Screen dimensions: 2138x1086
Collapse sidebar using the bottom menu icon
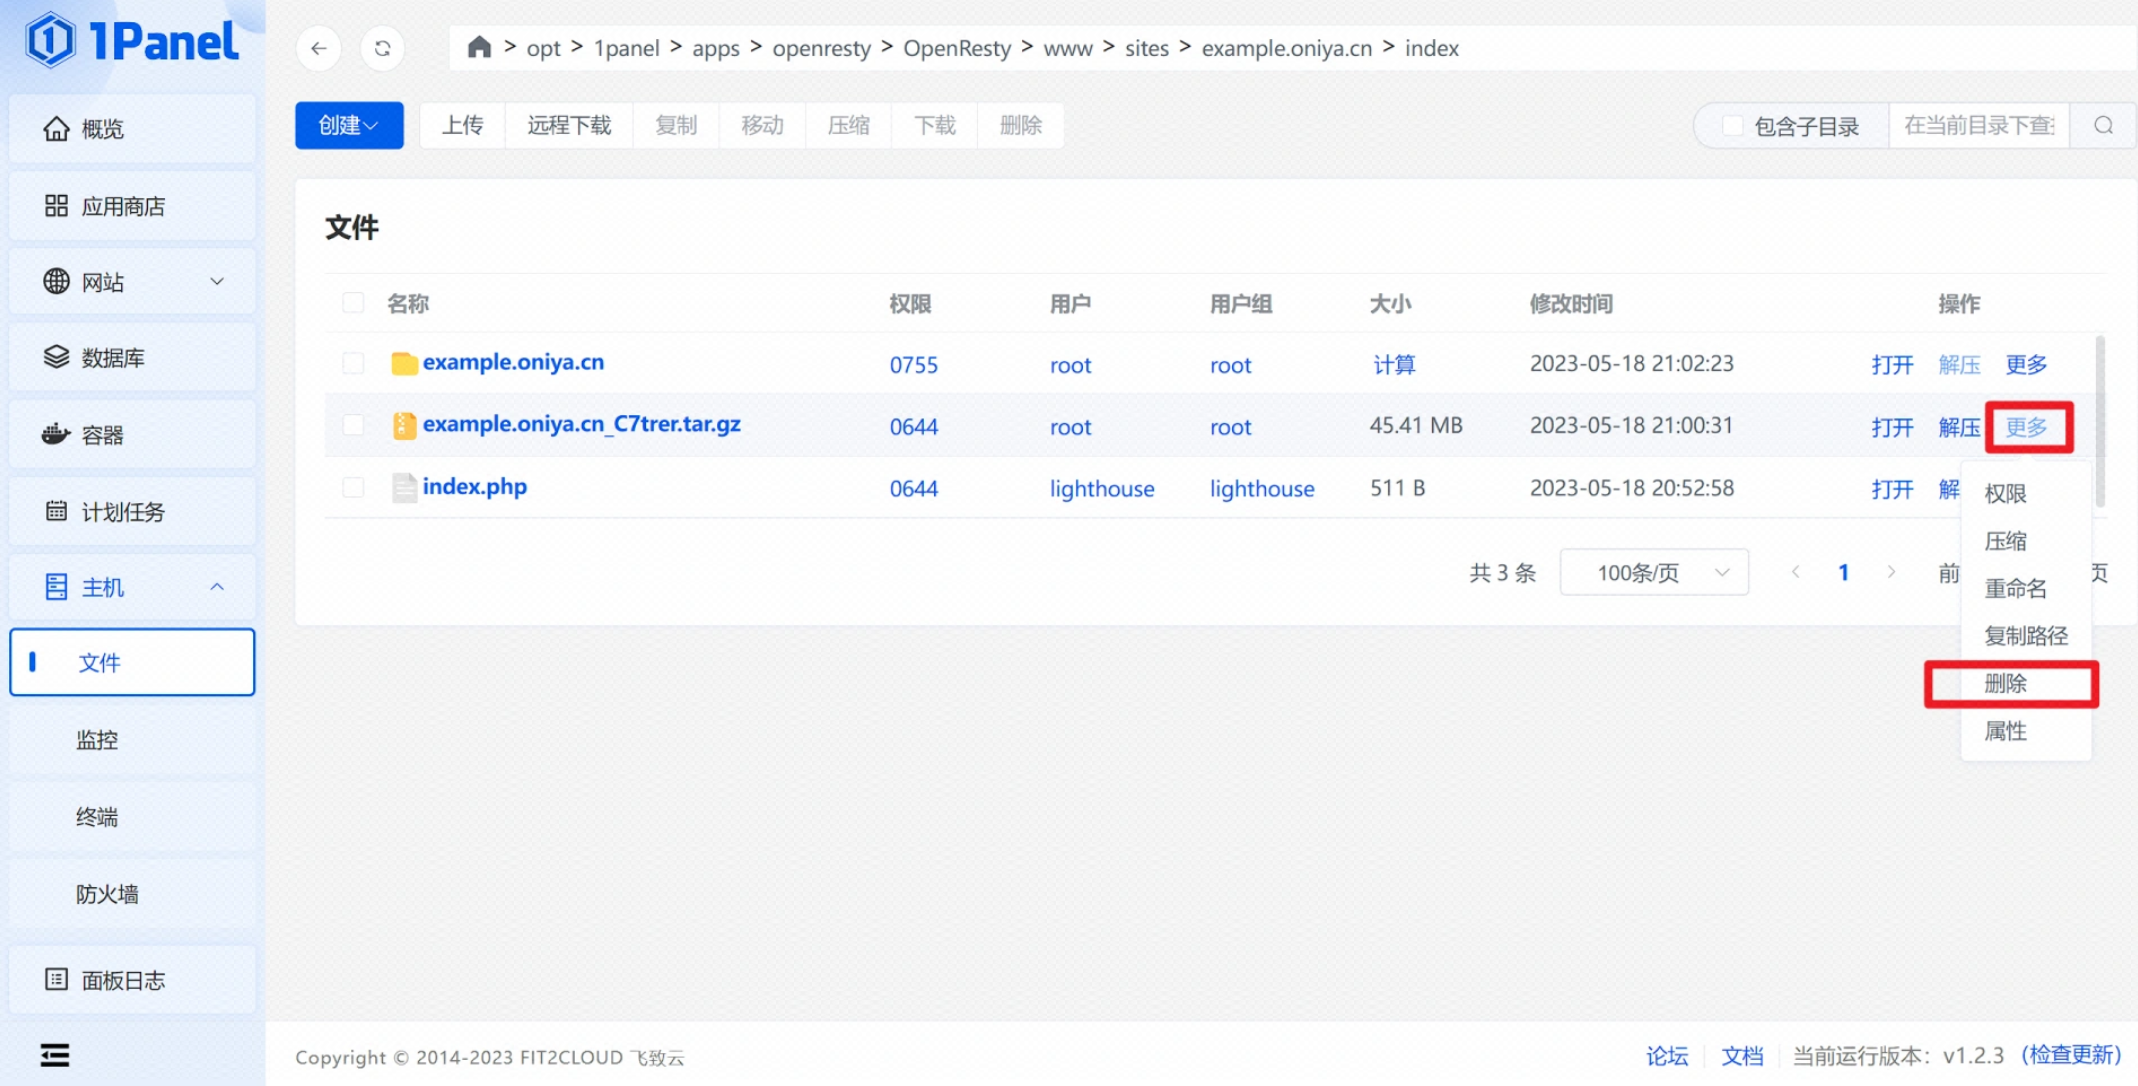point(55,1054)
